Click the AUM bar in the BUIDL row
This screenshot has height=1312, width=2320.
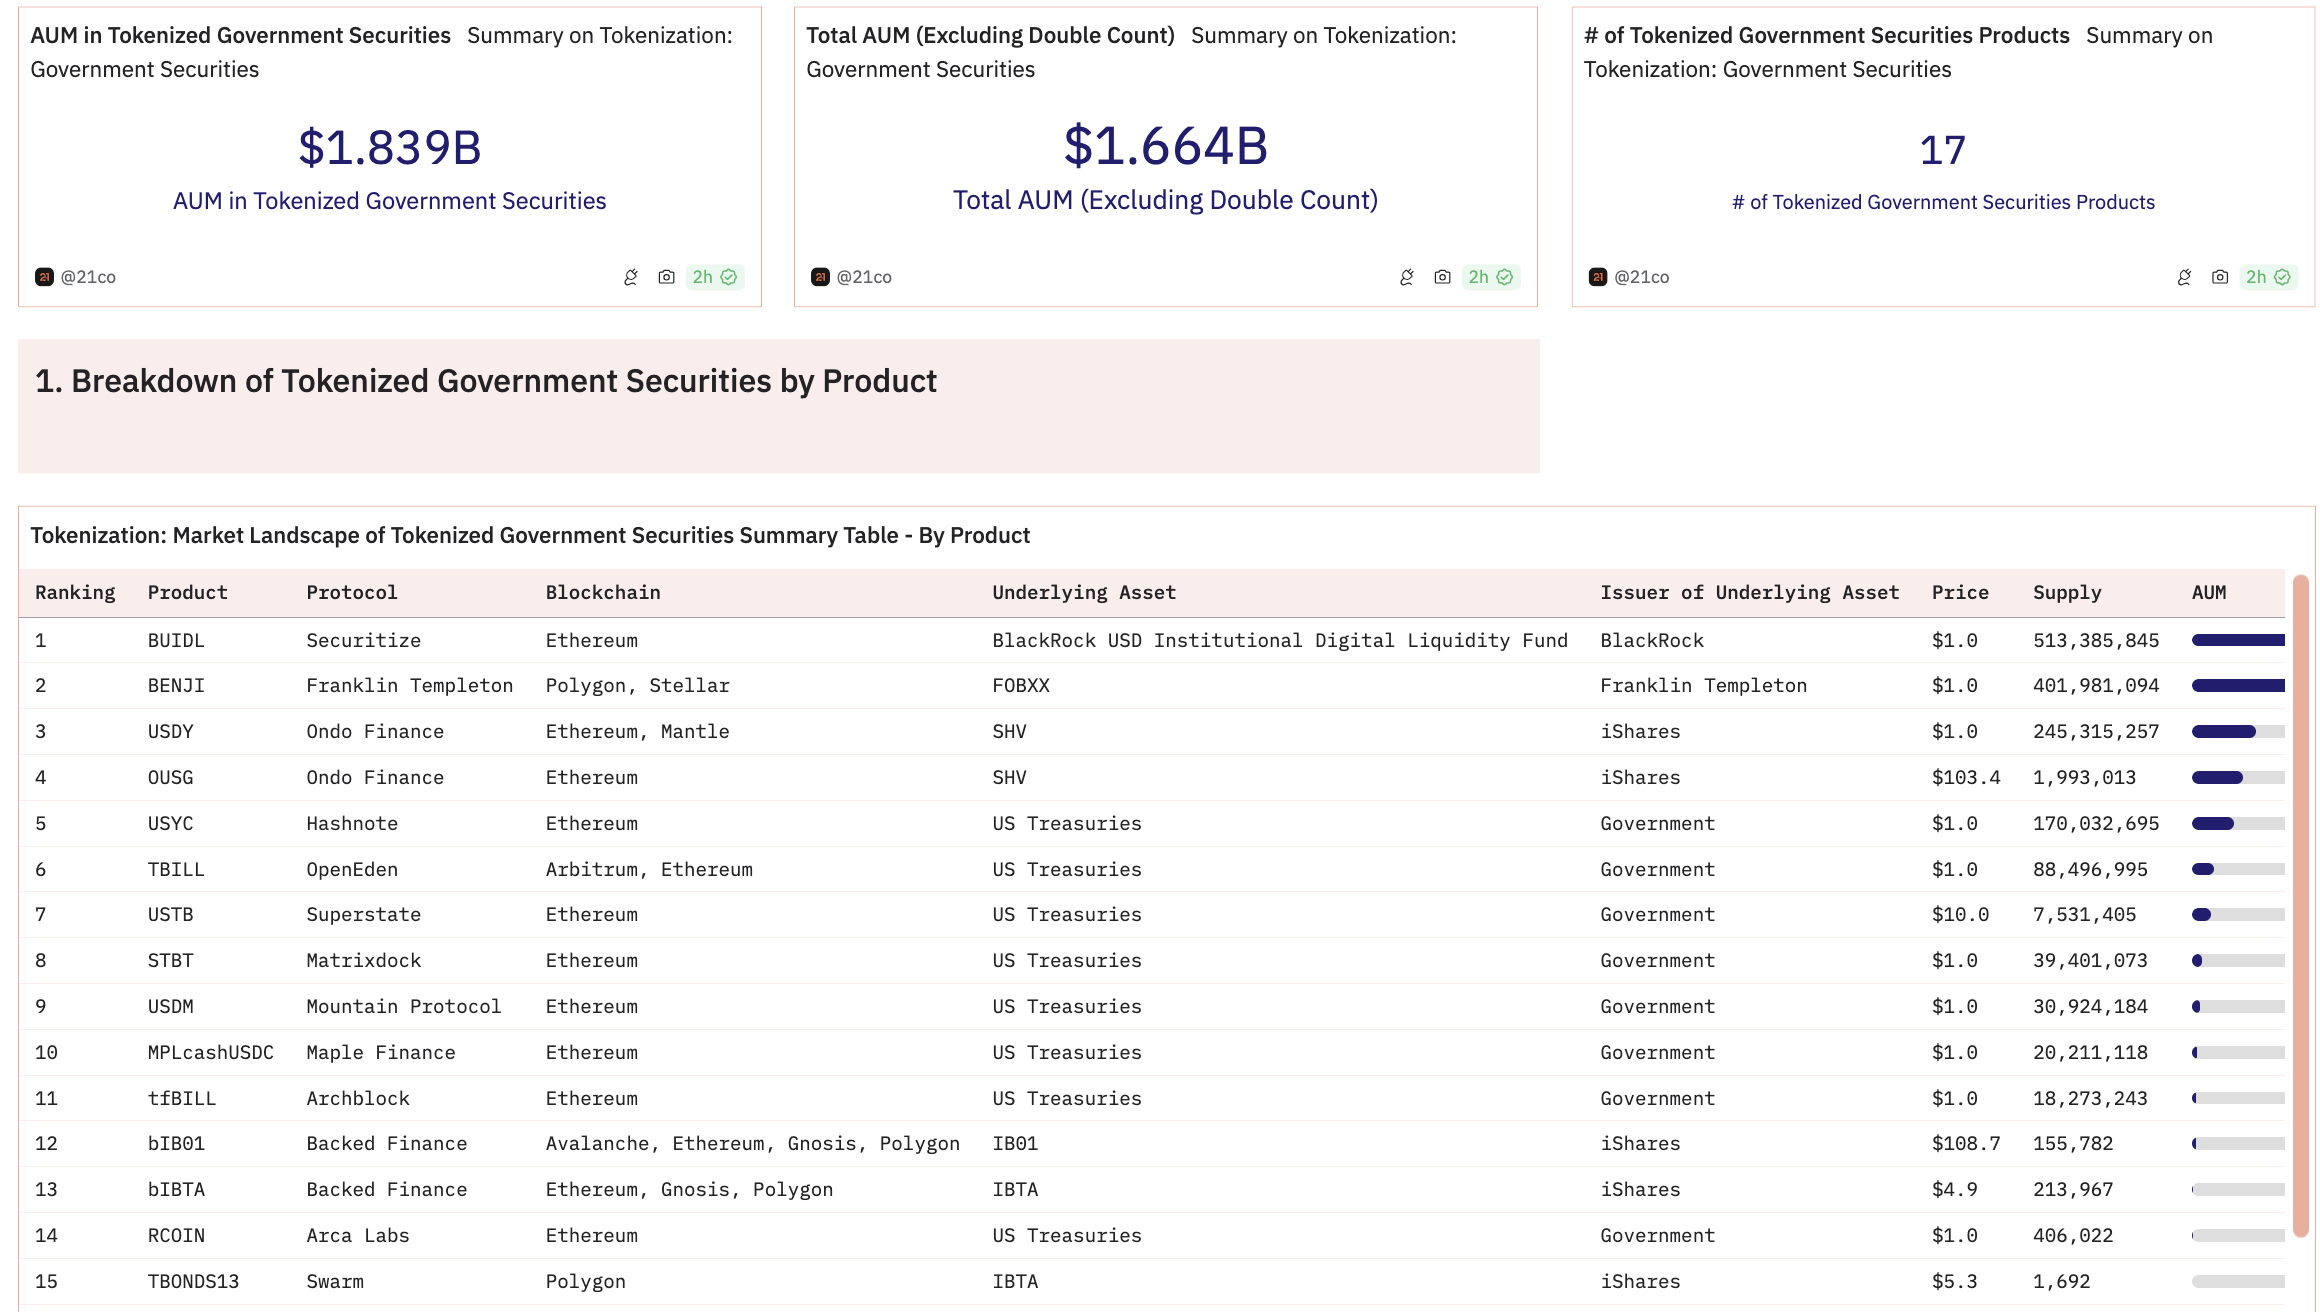pos(2238,640)
